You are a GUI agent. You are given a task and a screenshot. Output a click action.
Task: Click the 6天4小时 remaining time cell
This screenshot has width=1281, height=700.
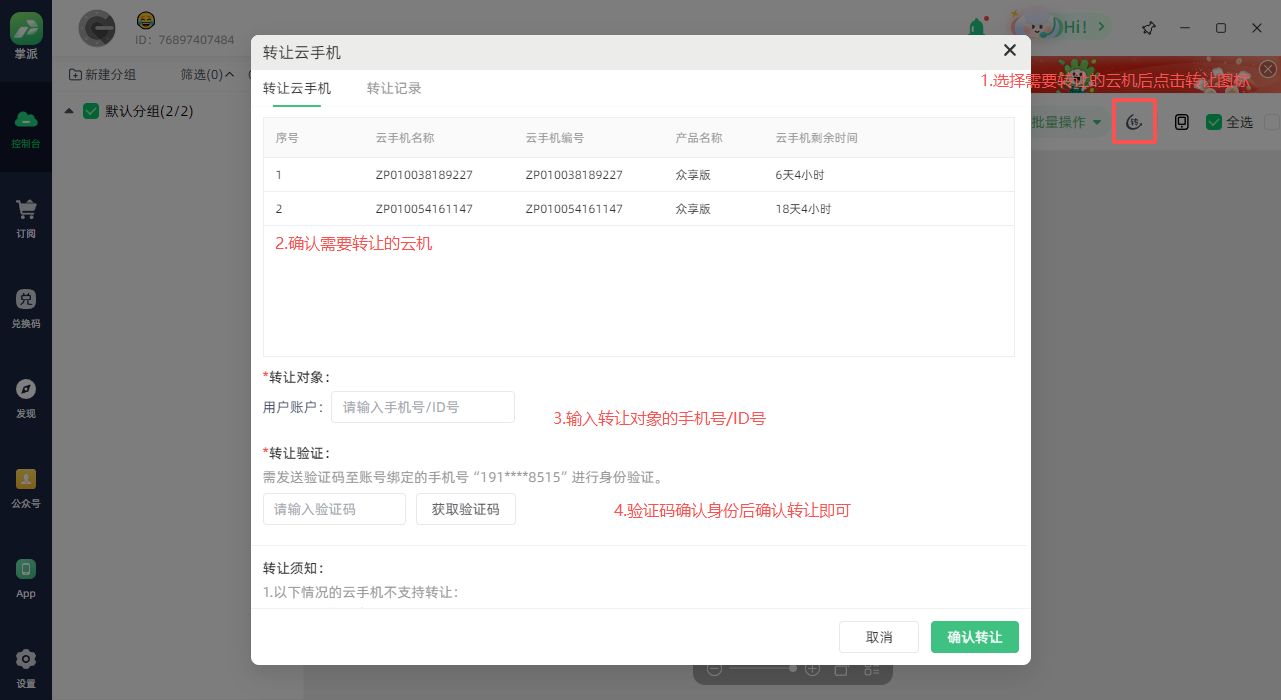[x=800, y=175]
